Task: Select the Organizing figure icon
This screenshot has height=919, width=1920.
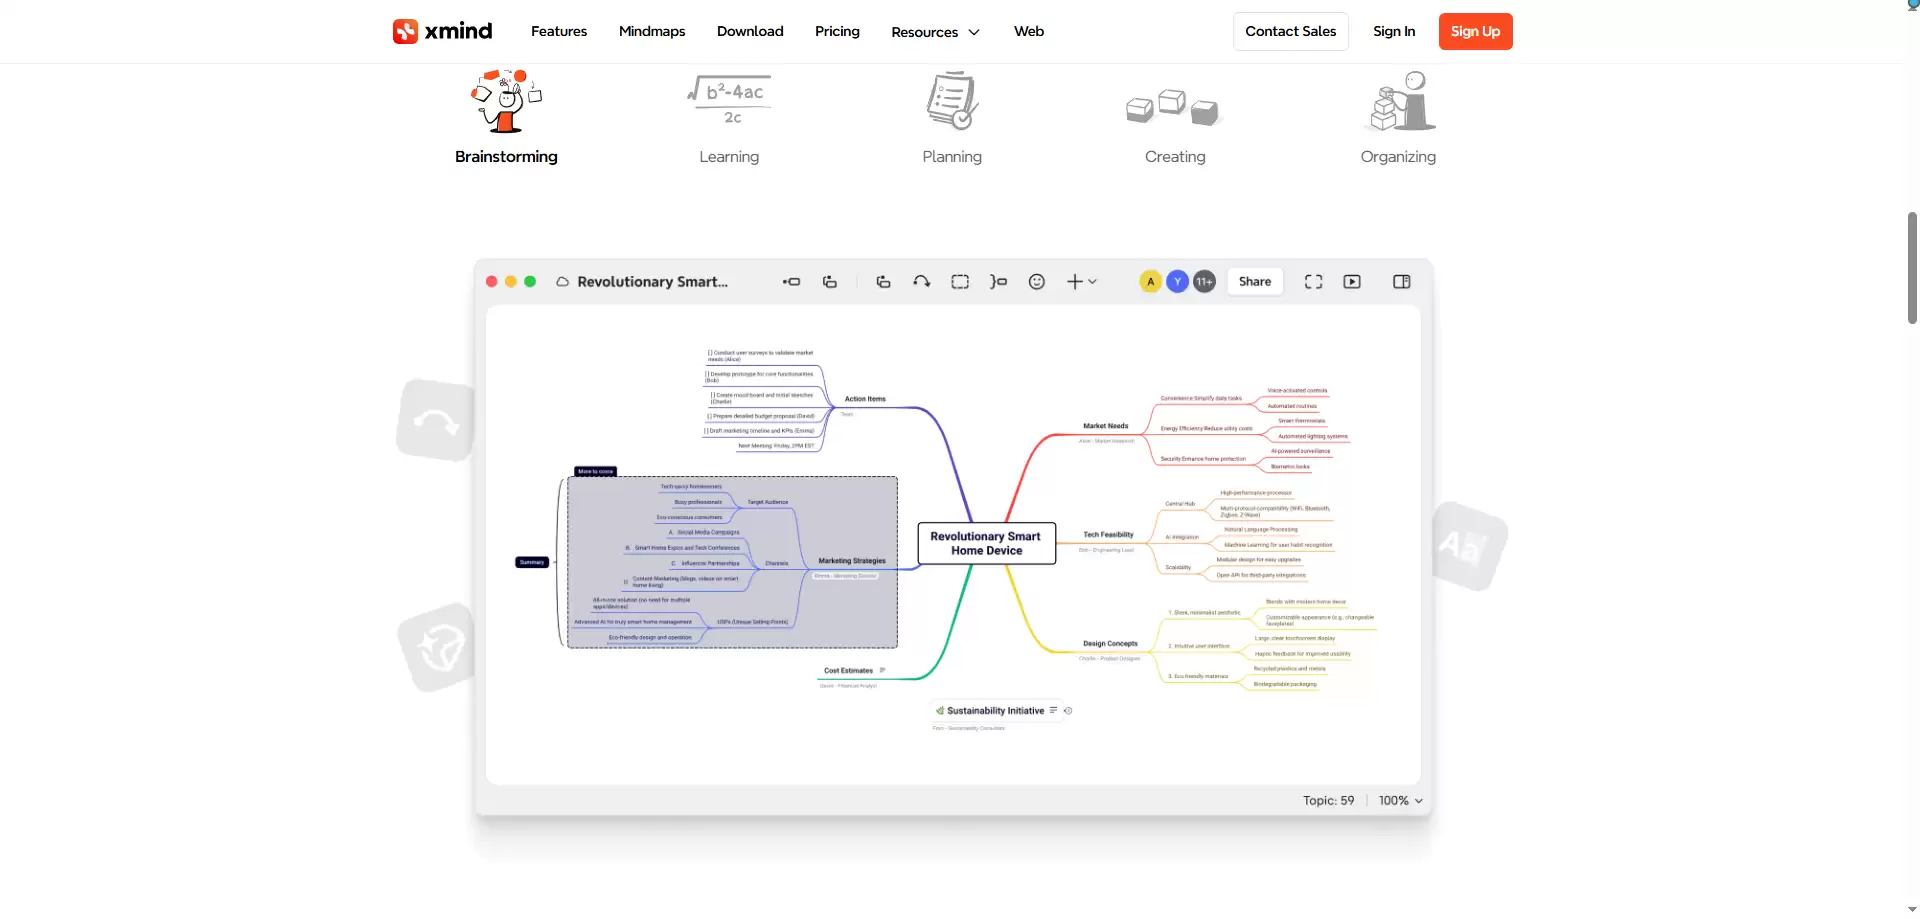Action: pyautogui.click(x=1398, y=101)
